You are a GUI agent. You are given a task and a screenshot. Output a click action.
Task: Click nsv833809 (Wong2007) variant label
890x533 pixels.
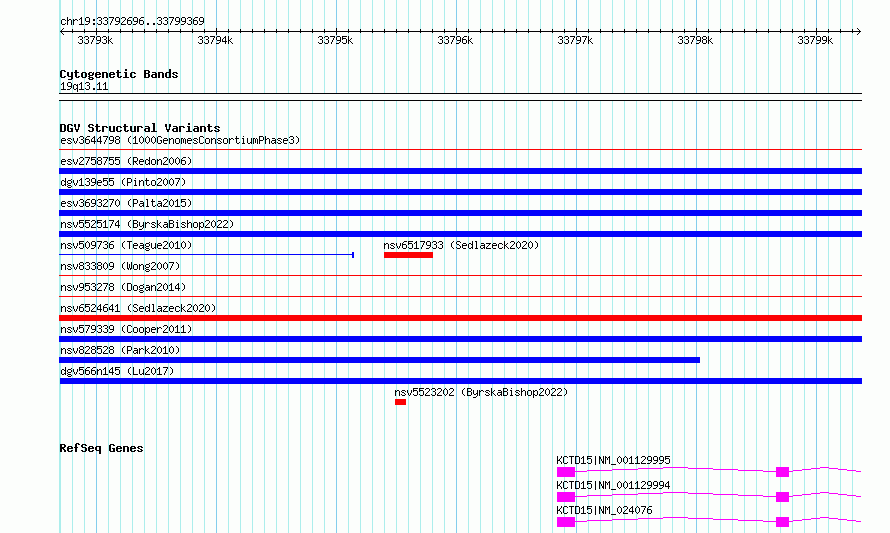click(120, 266)
